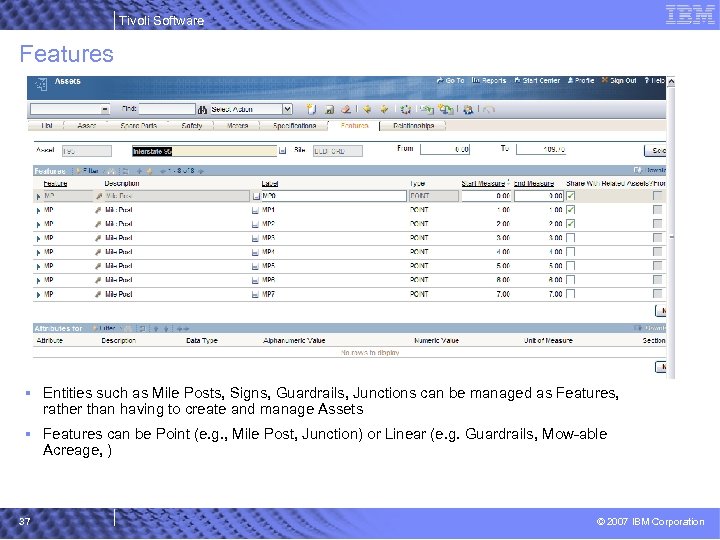
Task: Click Filter icon in Attributes section header
Action: point(96,328)
